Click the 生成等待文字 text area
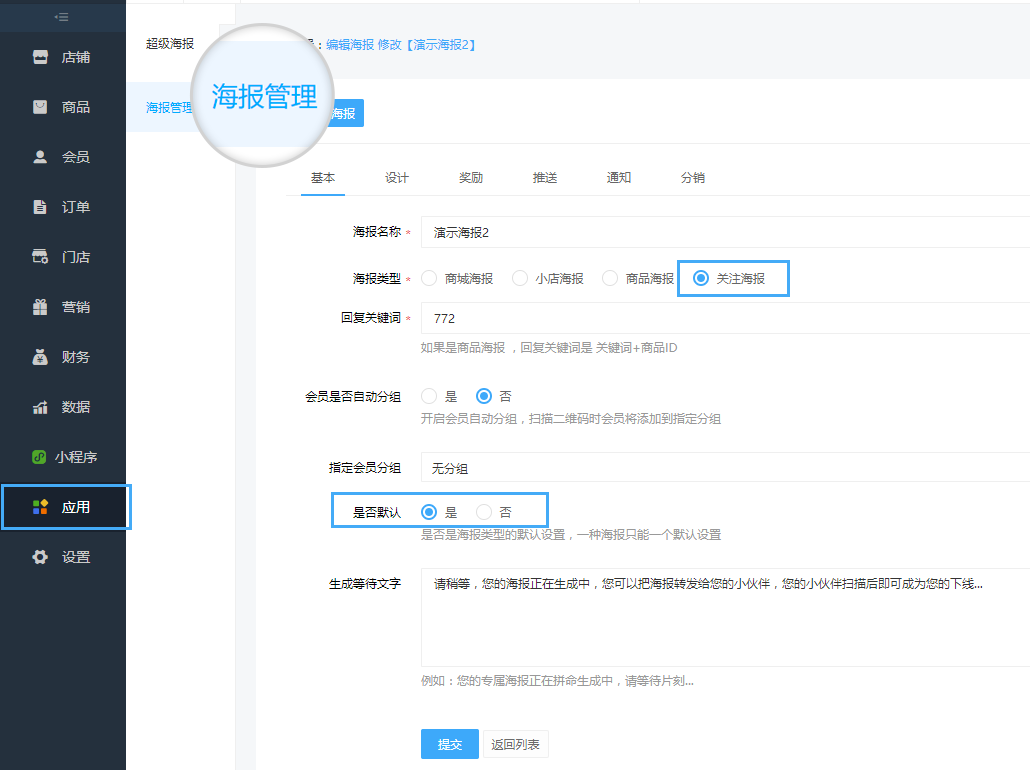The height and width of the screenshot is (770, 1030). 725,618
